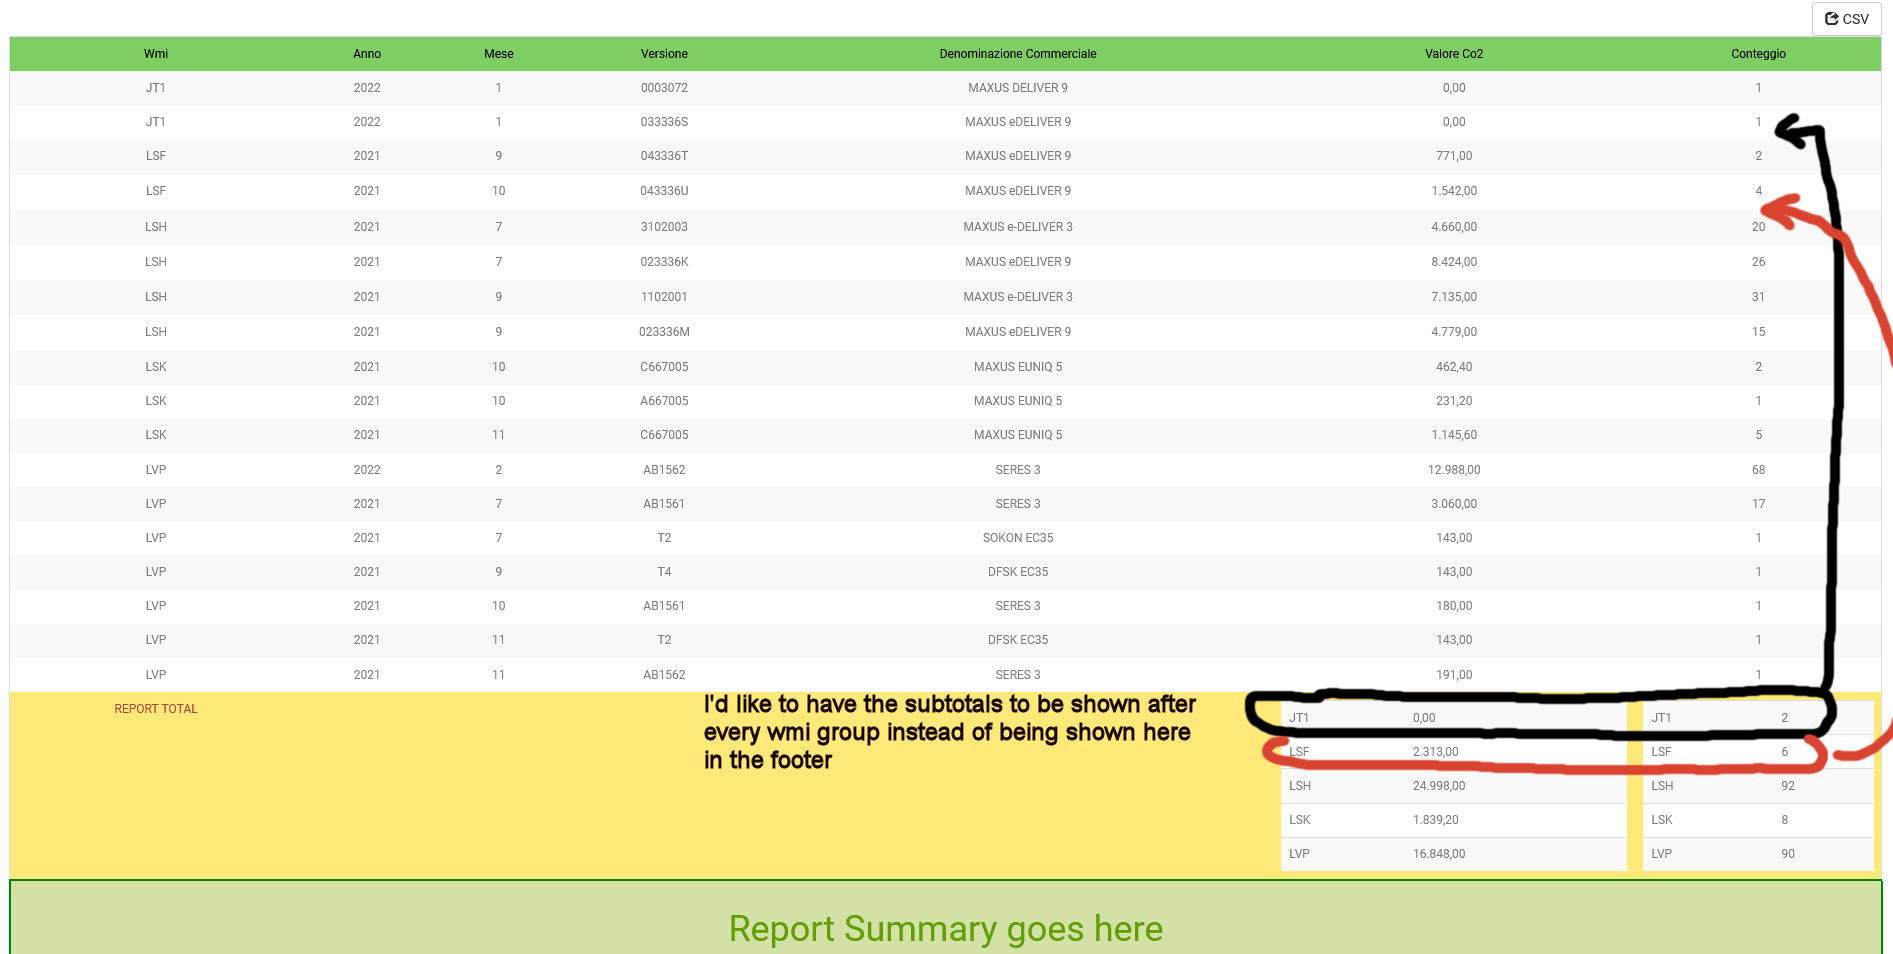Sort rows by the Mese column header
Image resolution: width=1893 pixels, height=954 pixels.
click(x=498, y=54)
